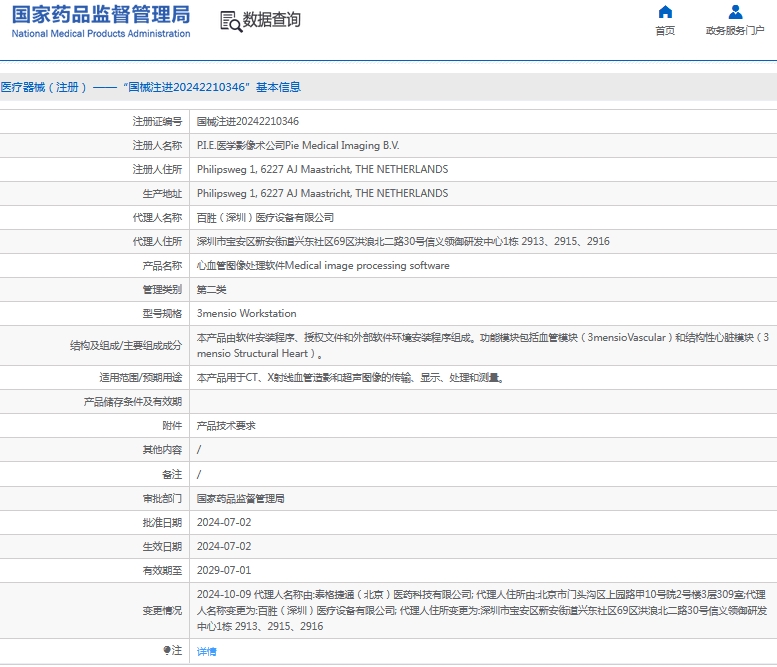Click National Medical Products Administration text
Image resolution: width=777 pixels, height=667 pixels.
point(101,34)
